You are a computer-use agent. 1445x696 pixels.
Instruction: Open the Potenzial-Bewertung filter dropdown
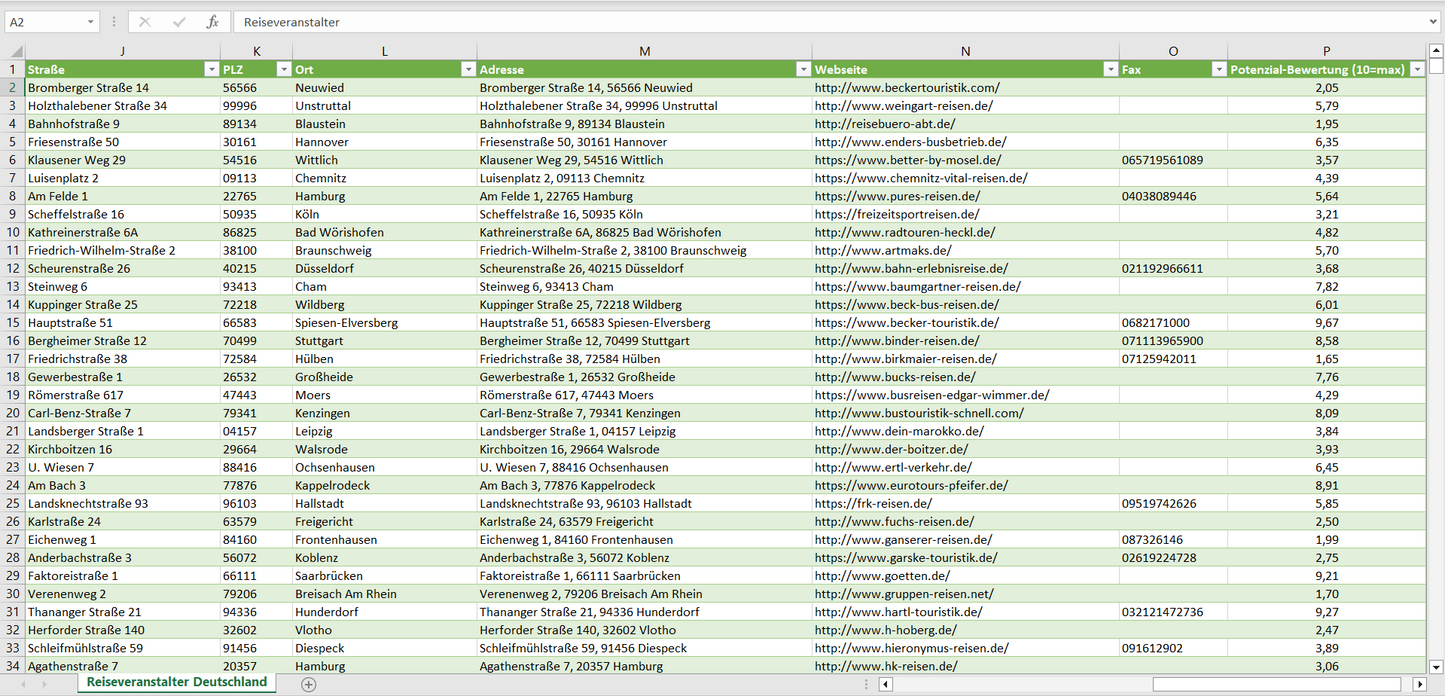[x=1417, y=70]
